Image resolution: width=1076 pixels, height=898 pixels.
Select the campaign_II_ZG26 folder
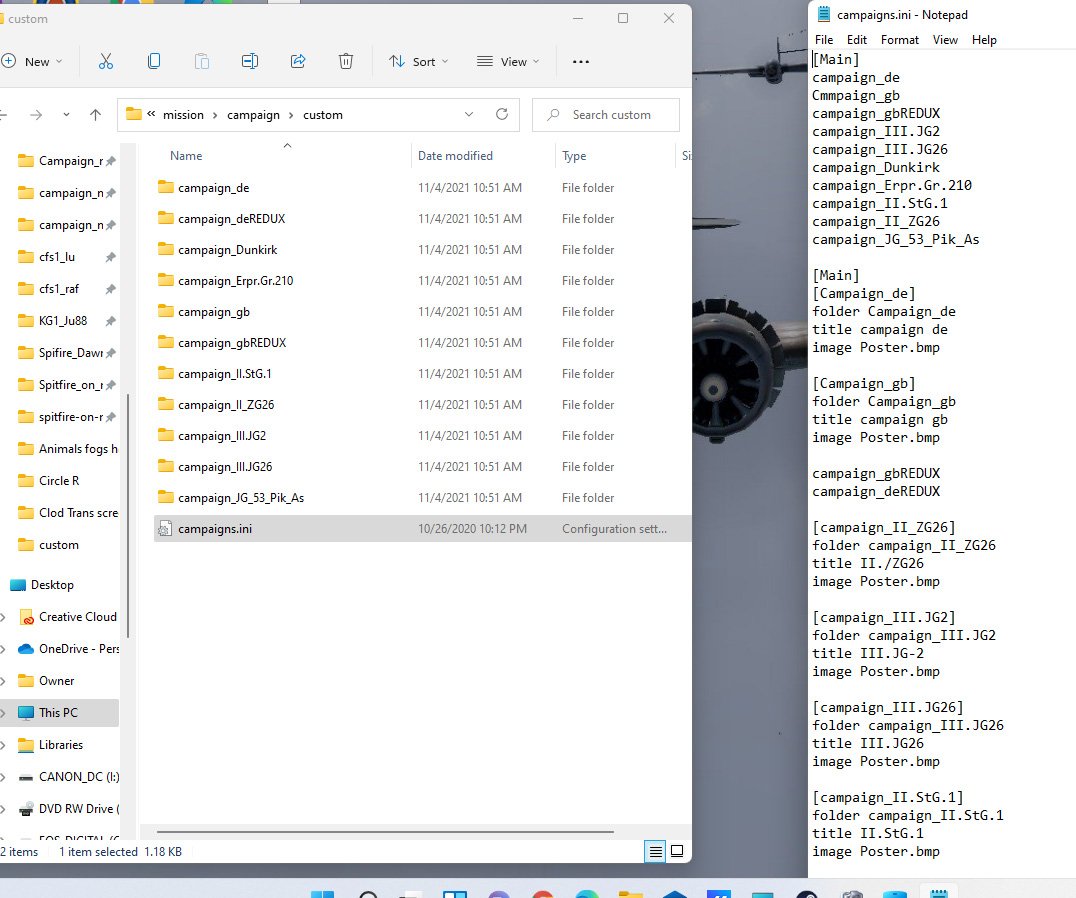pyautogui.click(x=226, y=405)
